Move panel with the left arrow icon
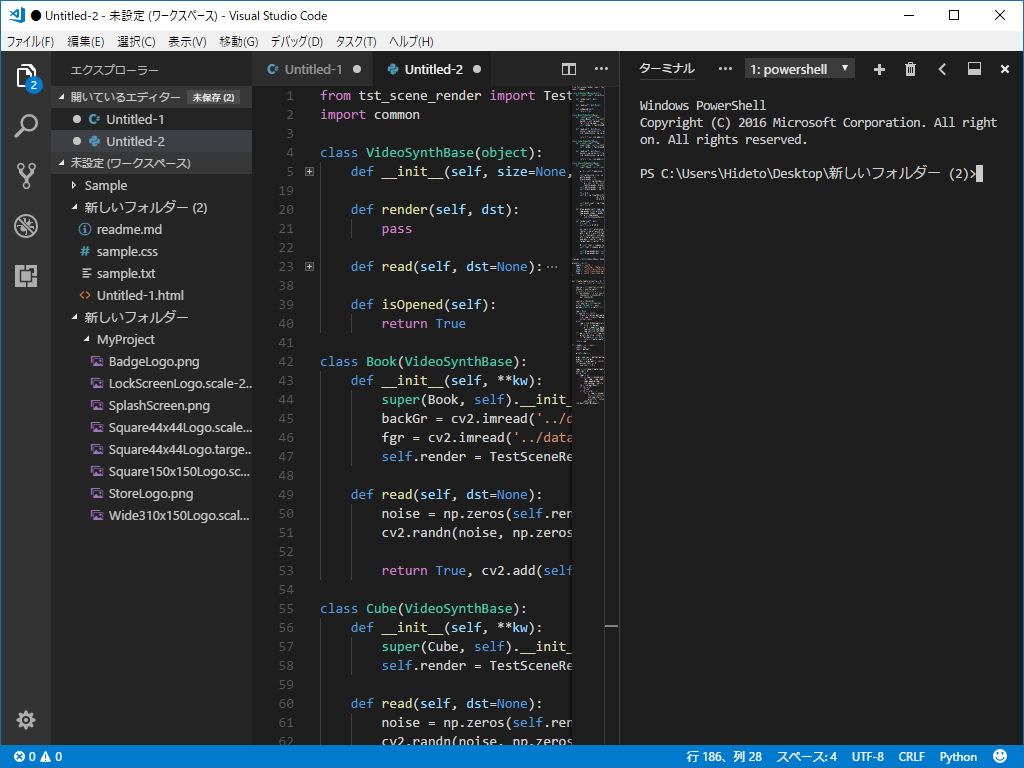 click(x=942, y=69)
